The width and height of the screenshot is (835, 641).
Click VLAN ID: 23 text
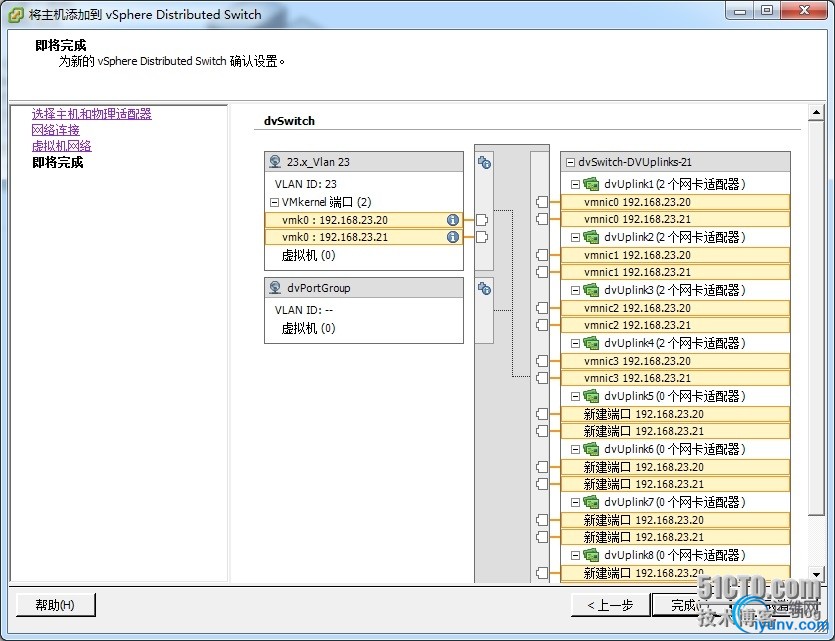click(x=306, y=184)
